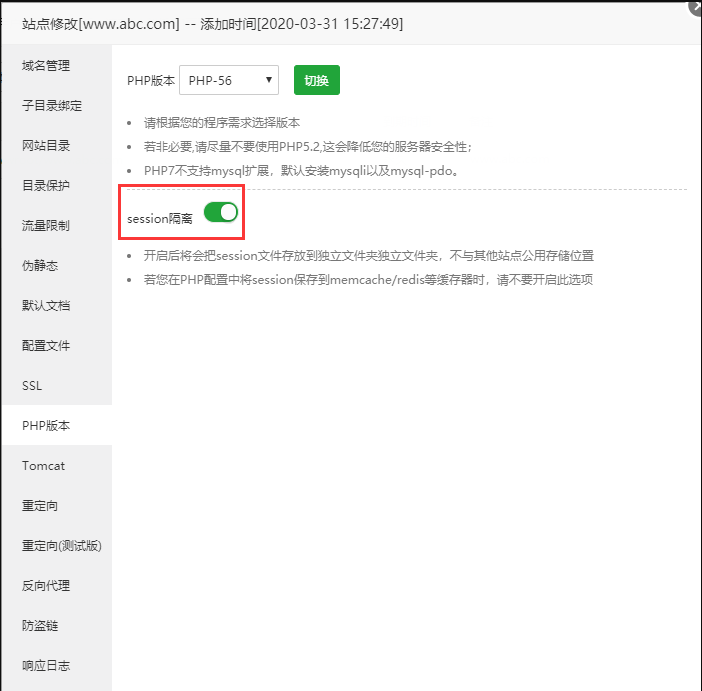Screen dimensions: 702x691
Task: Open 流量限制 in the sidebar
Action: pos(47,226)
